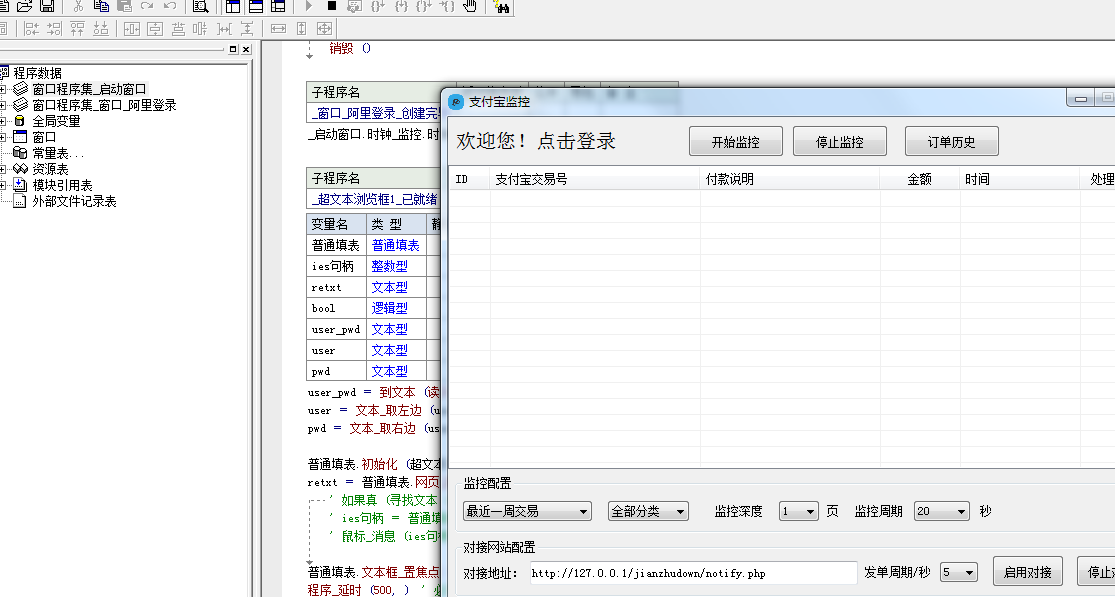1115x597 pixels.
Task: Open the 发单周期/秒 dropdown
Action: (x=959, y=572)
